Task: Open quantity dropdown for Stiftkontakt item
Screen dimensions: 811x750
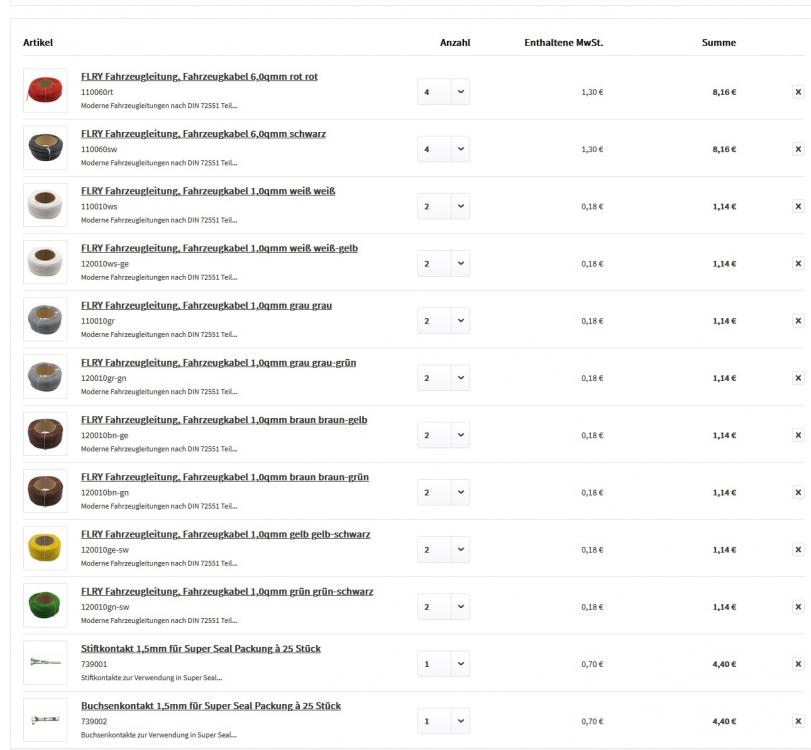Action: click(460, 664)
